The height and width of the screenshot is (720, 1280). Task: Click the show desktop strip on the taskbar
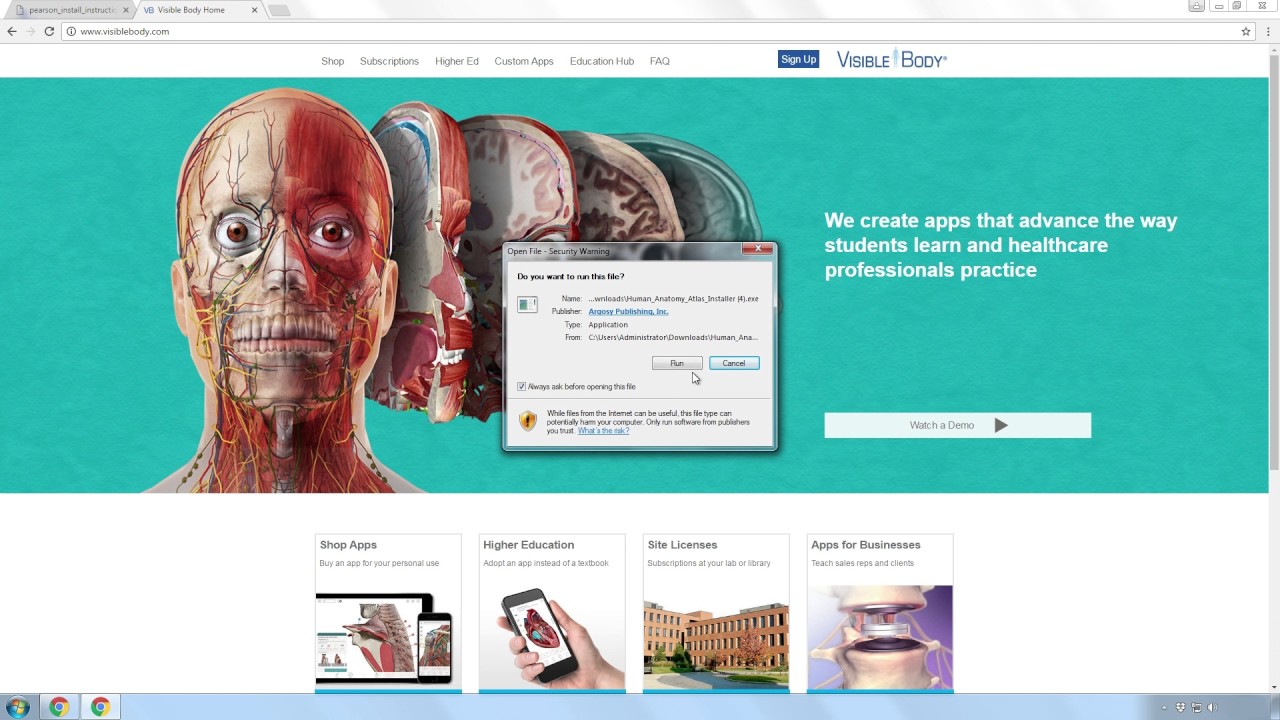1275,707
